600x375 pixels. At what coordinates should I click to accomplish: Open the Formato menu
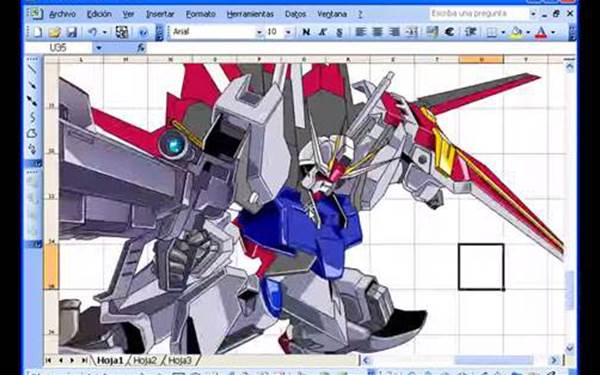(201, 14)
